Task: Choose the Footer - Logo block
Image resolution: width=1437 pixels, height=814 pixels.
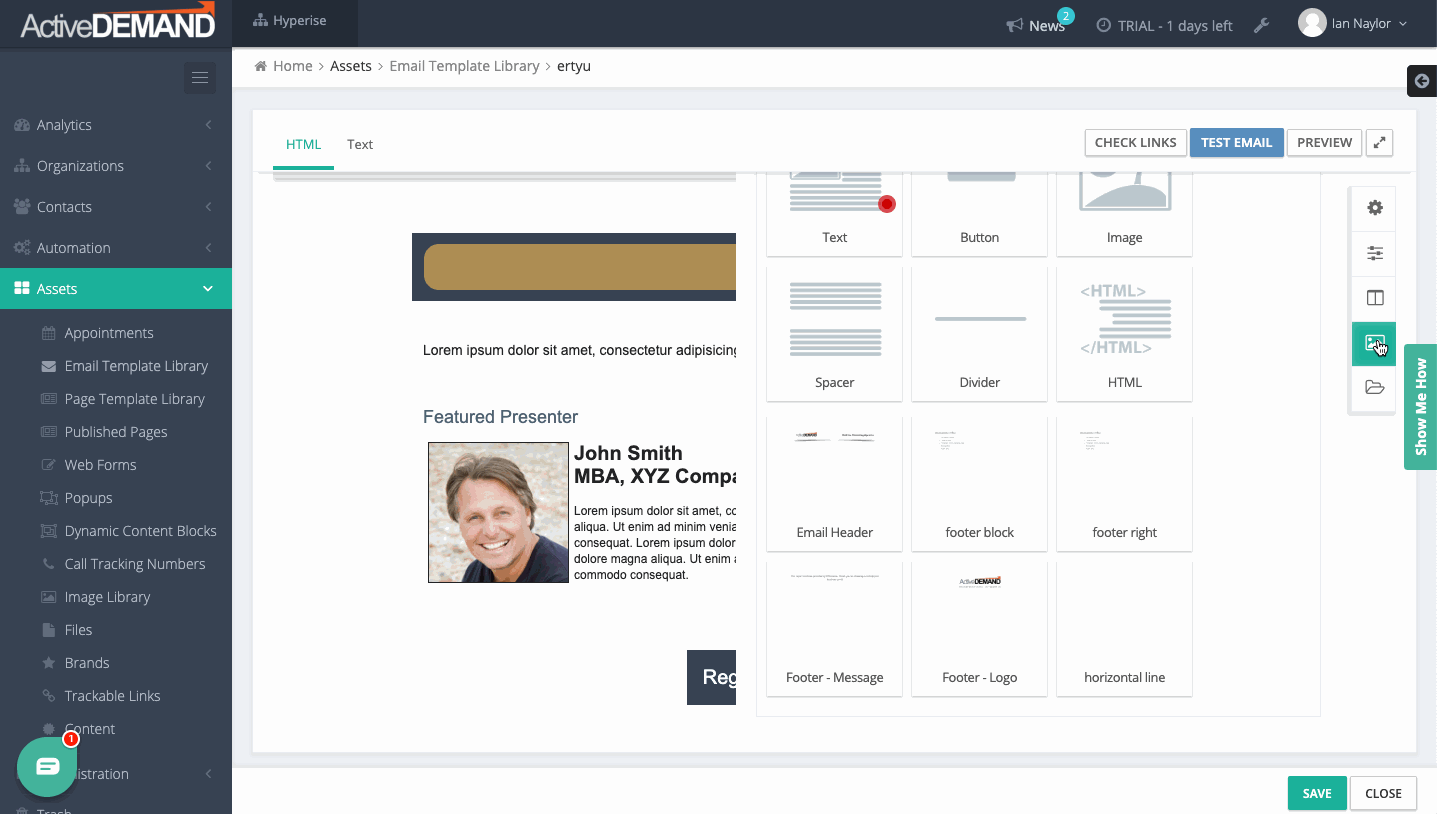Action: (980, 628)
